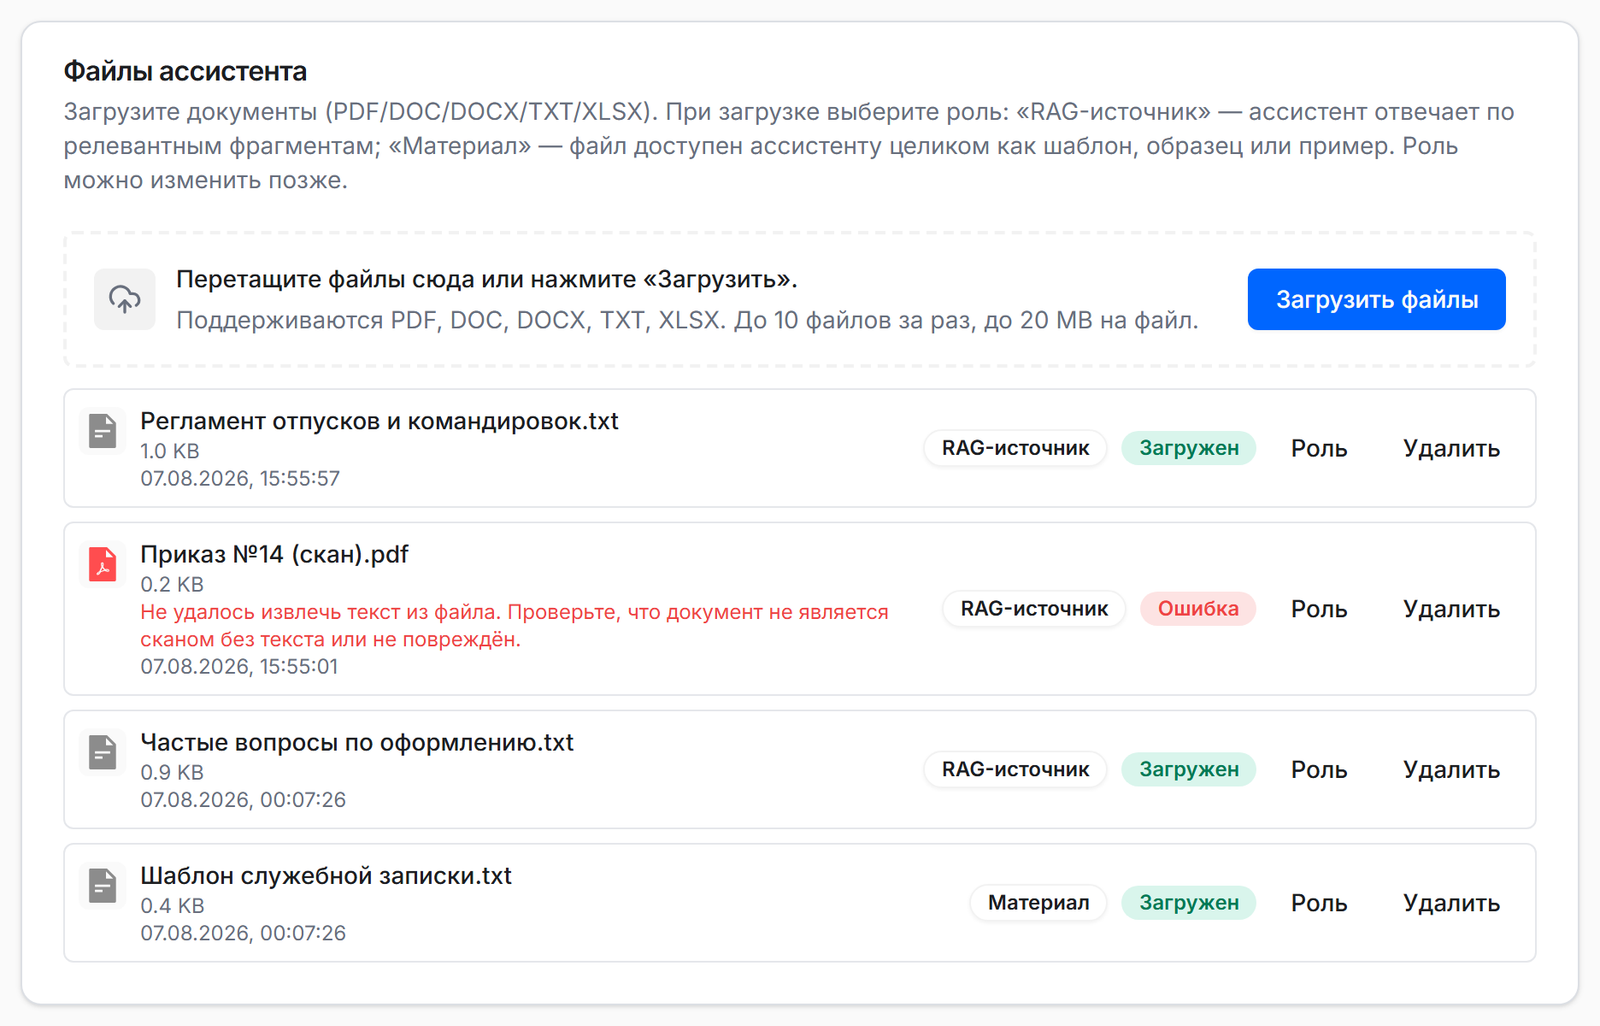Click text "Перетащите файлы сюда или нажмите «Загрузить»."
Image resolution: width=1600 pixels, height=1026 pixels.
[x=487, y=279]
